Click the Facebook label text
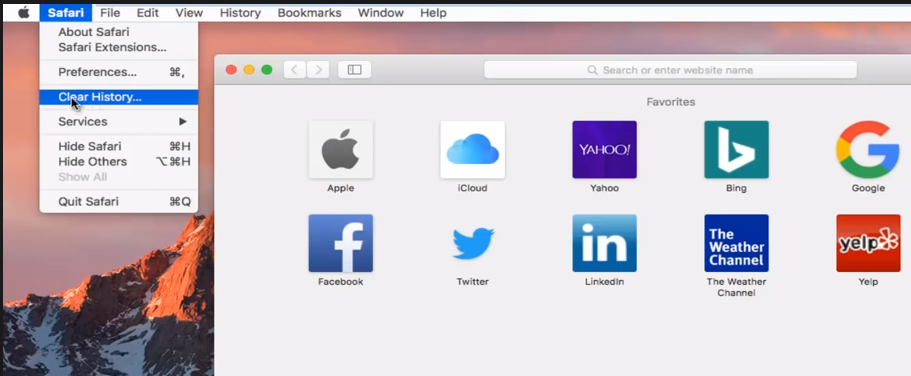This screenshot has height=376, width=911. click(x=340, y=282)
